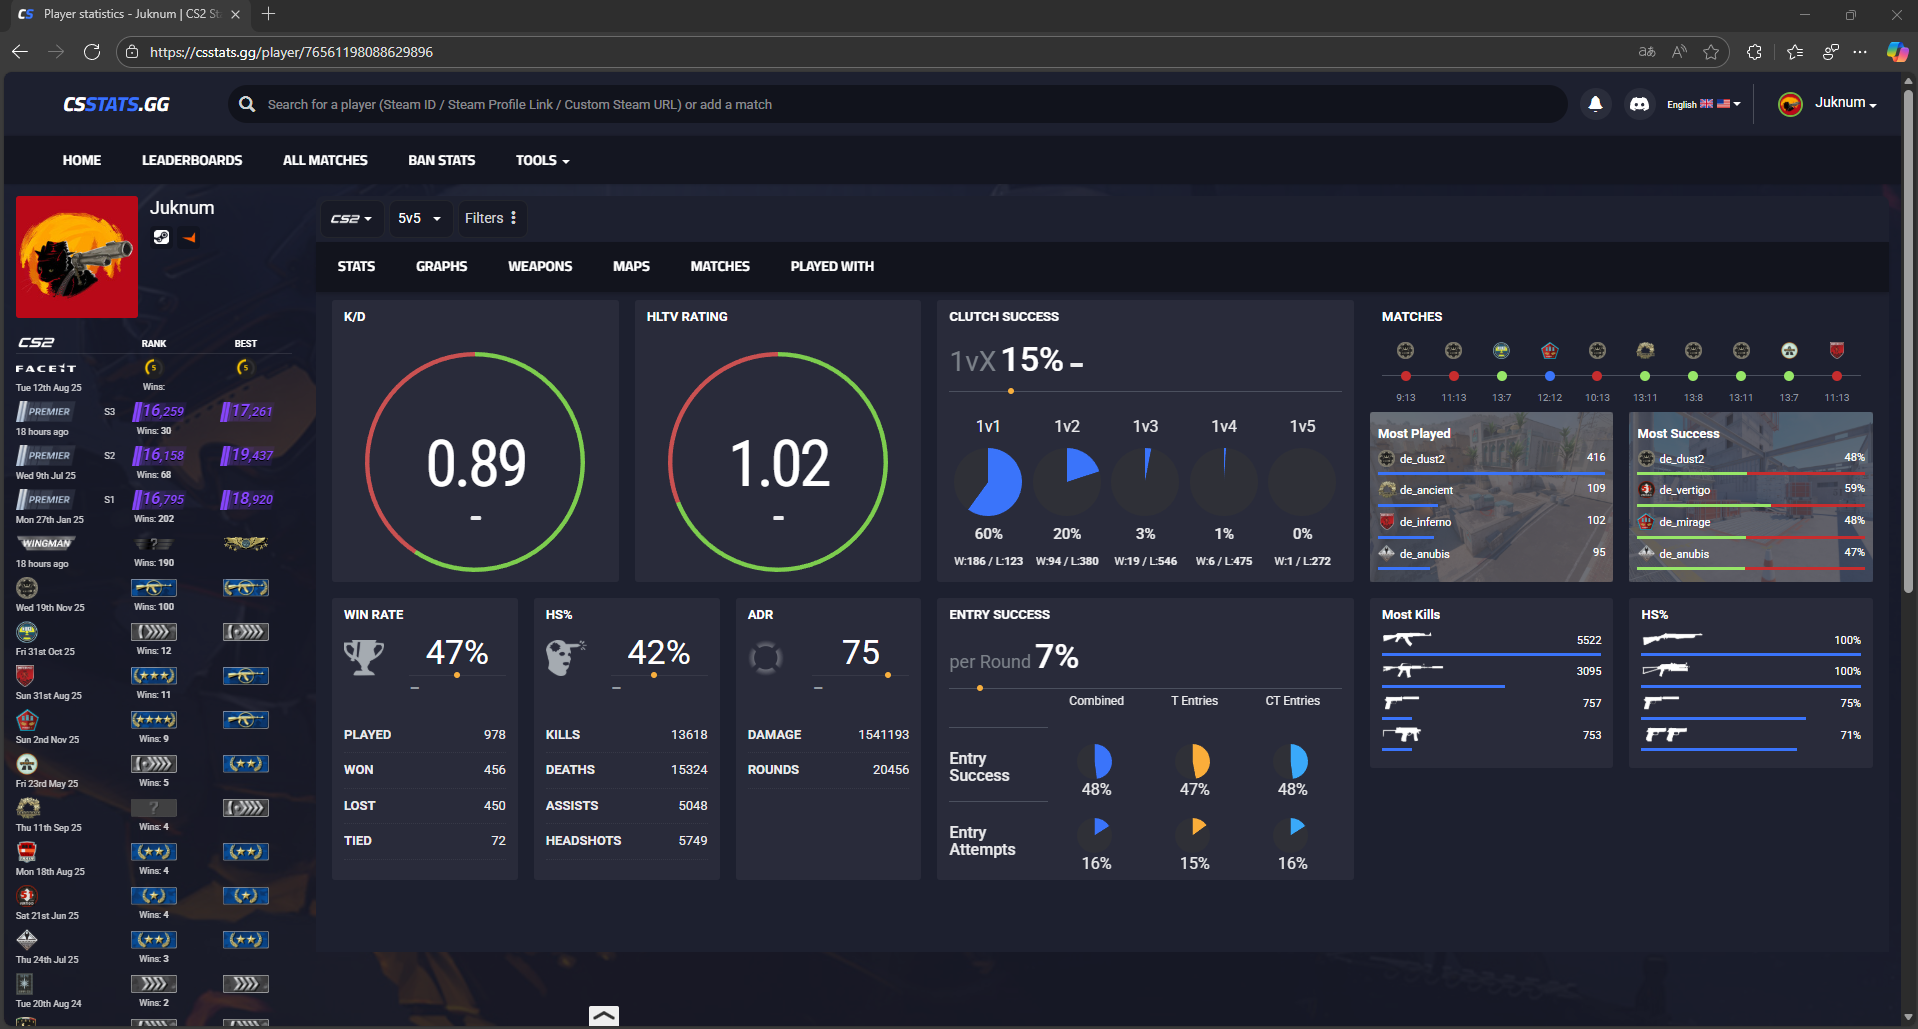Click the 1v1 clutch pie chart

point(988,481)
